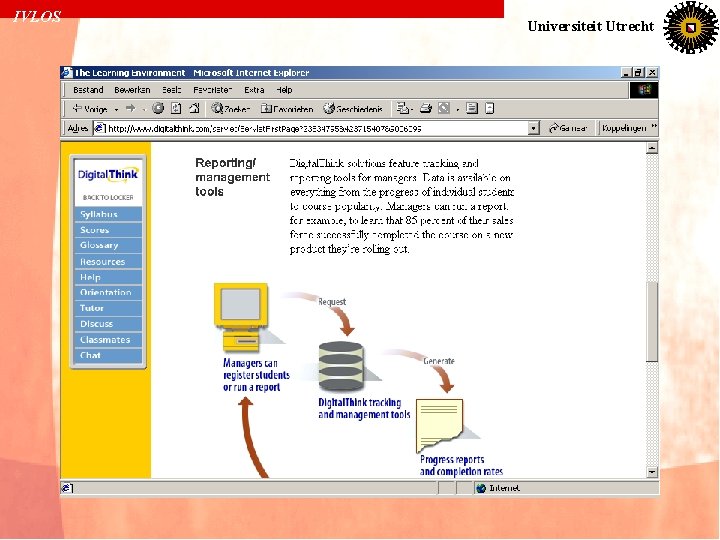
Task: Open Zoeken search in toolbar
Action: [231, 109]
